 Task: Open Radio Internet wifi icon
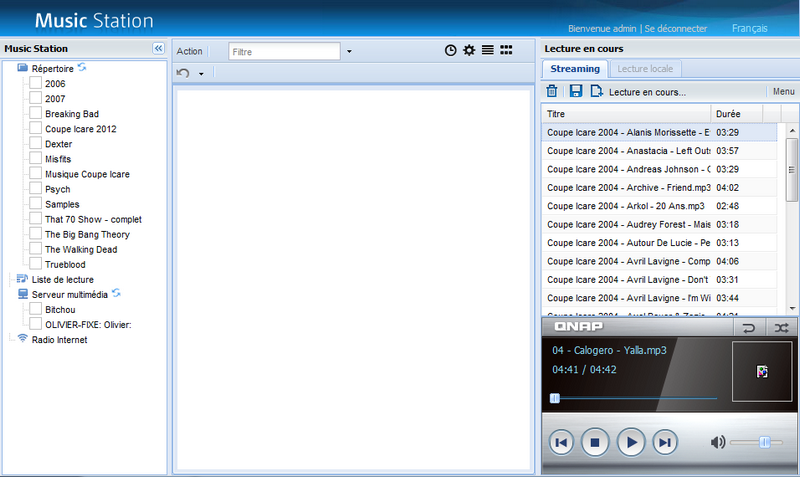click(x=22, y=339)
